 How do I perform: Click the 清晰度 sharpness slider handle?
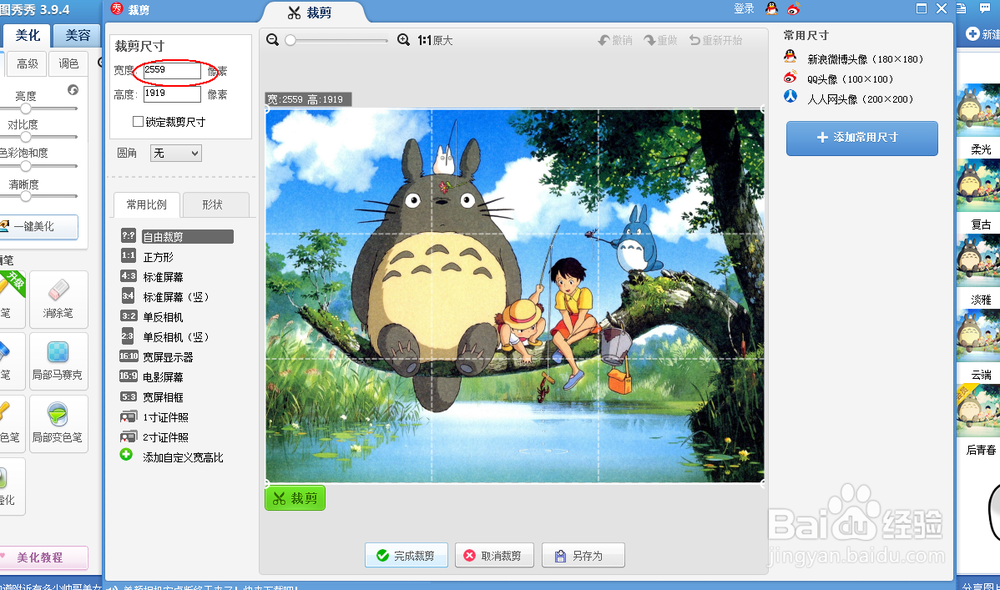point(26,196)
